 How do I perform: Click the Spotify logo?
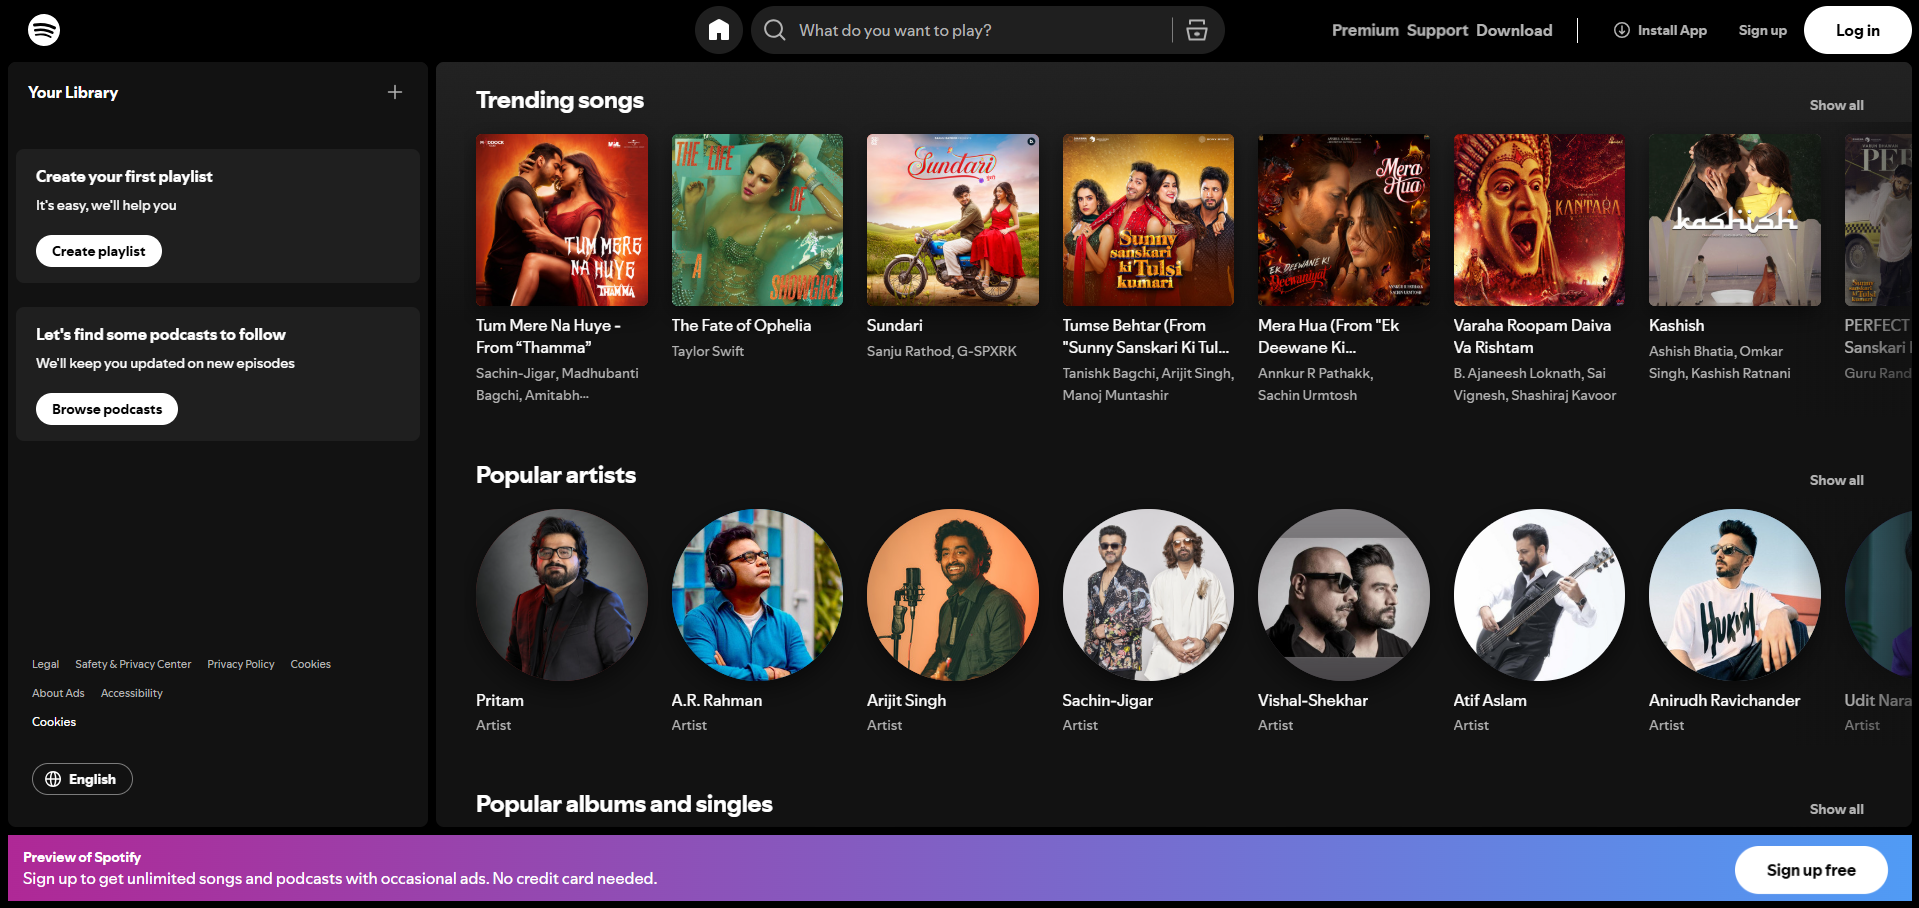(x=41, y=30)
